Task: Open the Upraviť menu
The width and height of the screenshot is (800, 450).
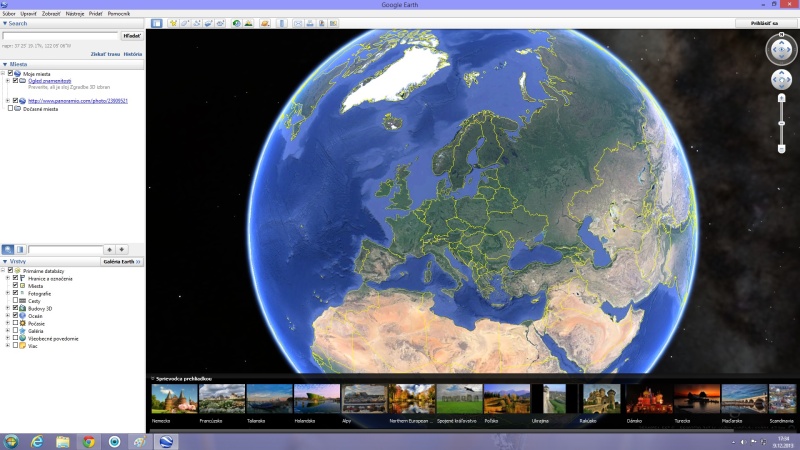Action: click(29, 14)
